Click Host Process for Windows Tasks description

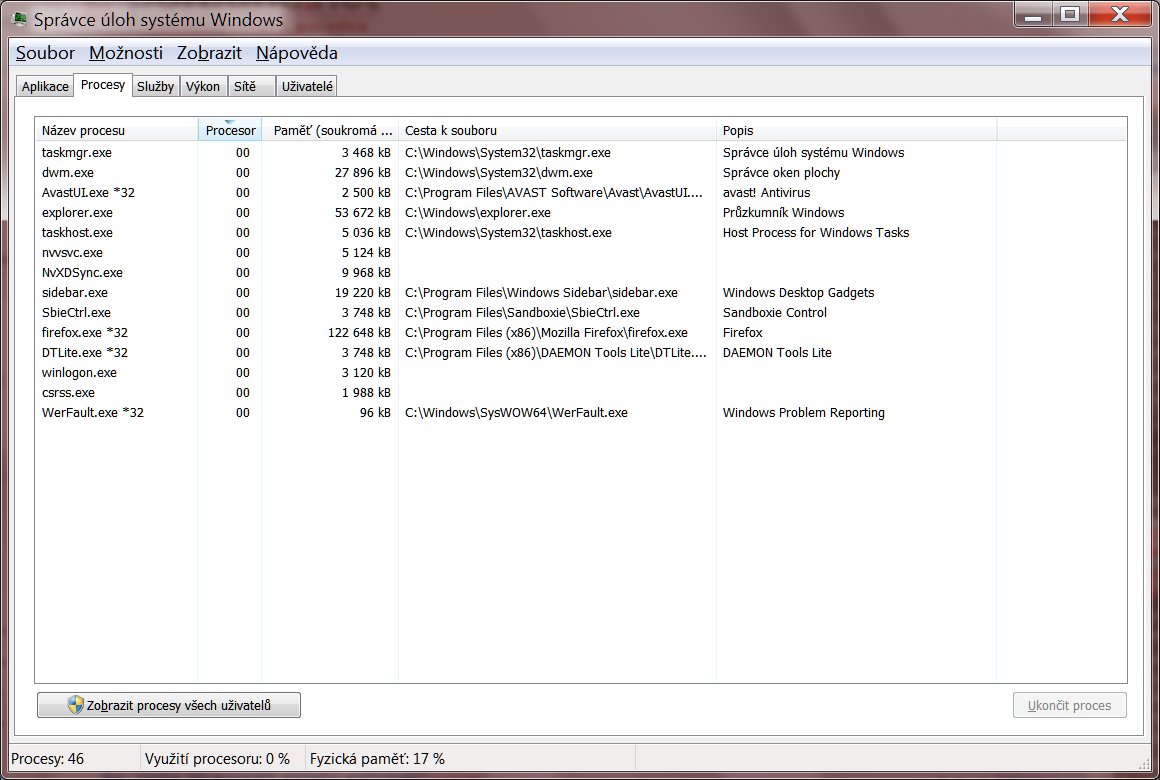(x=816, y=232)
